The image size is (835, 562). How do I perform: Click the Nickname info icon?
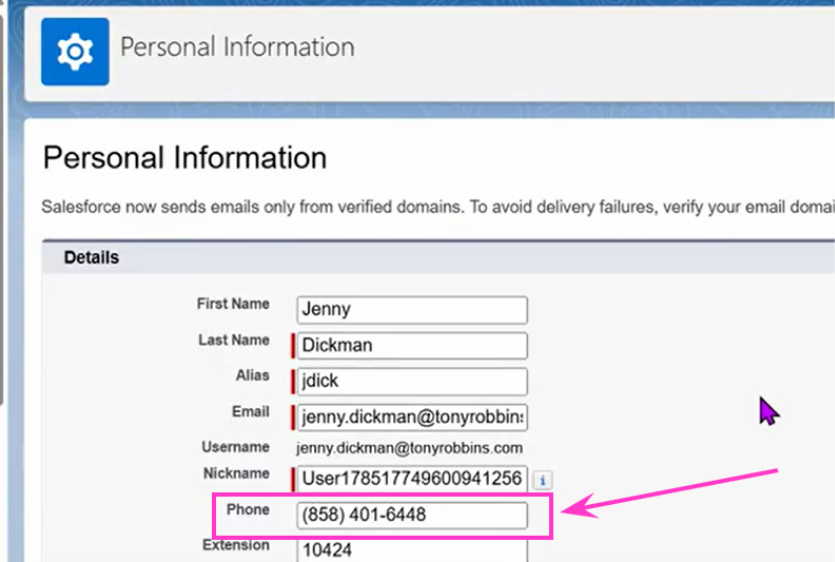coord(543,480)
